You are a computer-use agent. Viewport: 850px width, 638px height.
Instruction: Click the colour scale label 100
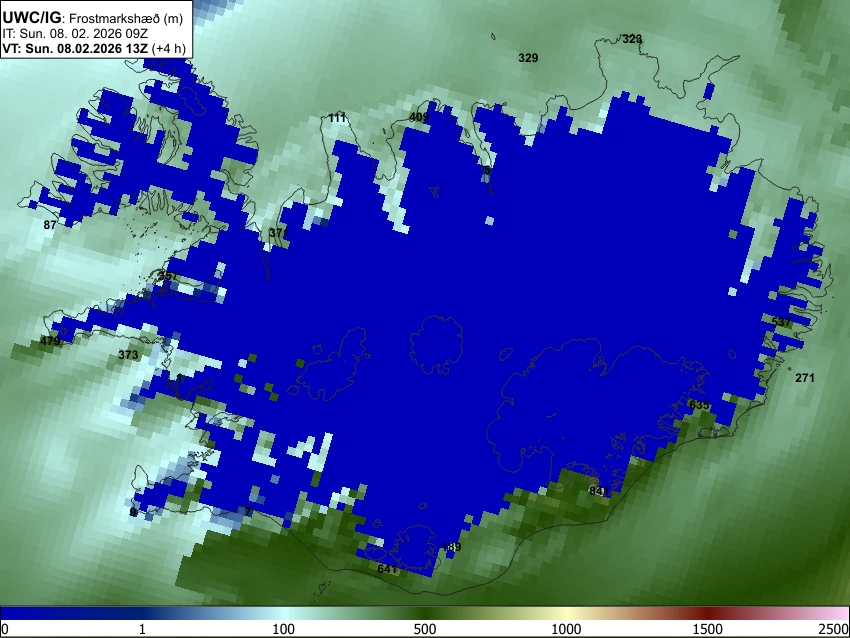coord(284,629)
